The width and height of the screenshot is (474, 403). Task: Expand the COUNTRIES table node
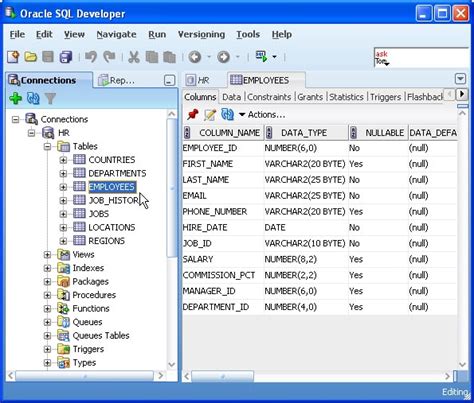(x=63, y=160)
